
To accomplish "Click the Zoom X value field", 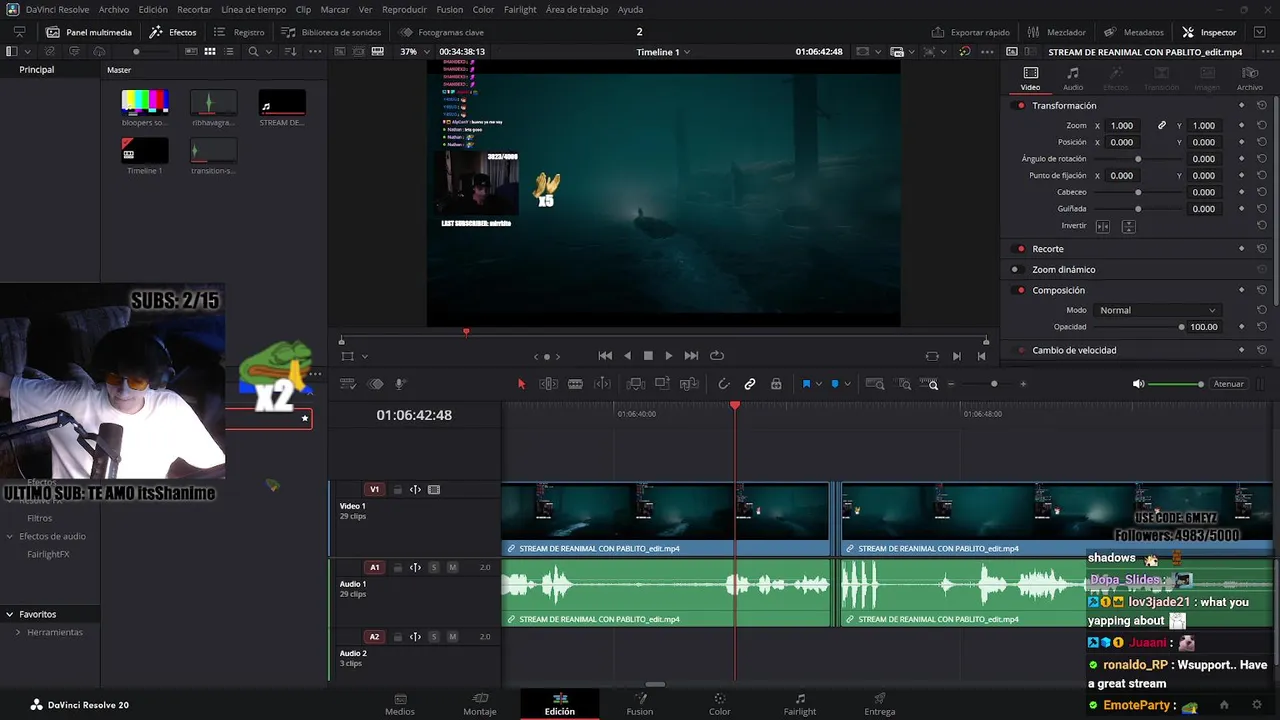I will [x=1122, y=126].
